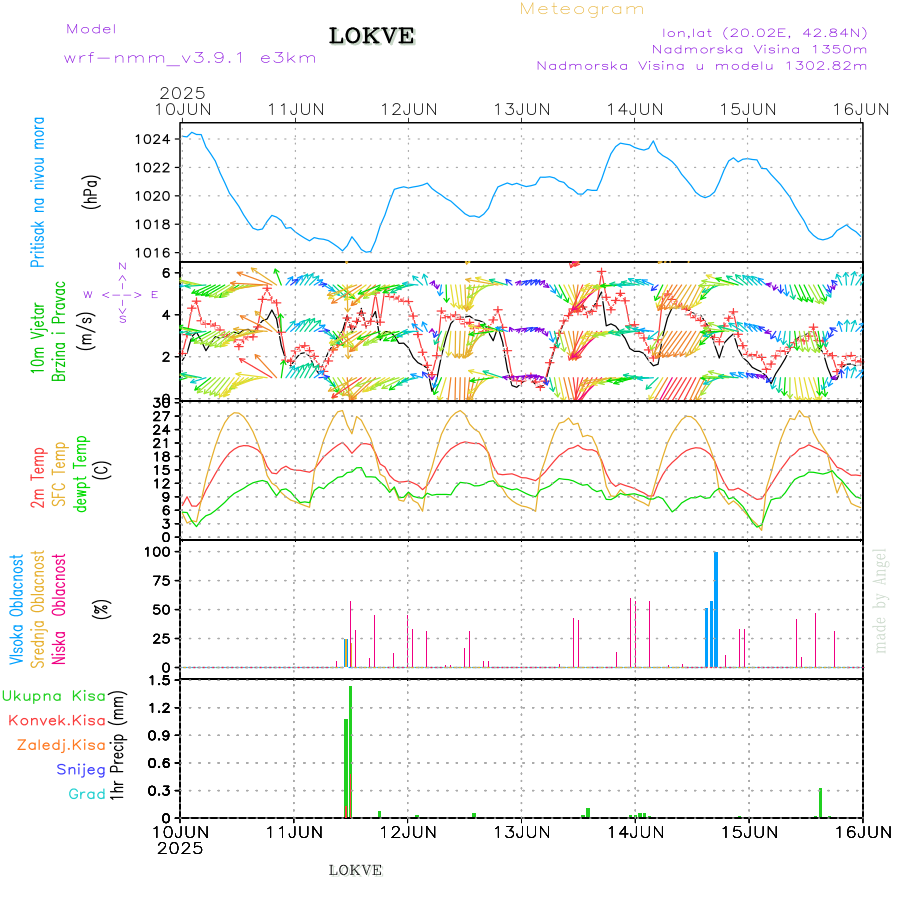Click the 100% blue cloud cover bar
The image size is (900, 900).
716,609
